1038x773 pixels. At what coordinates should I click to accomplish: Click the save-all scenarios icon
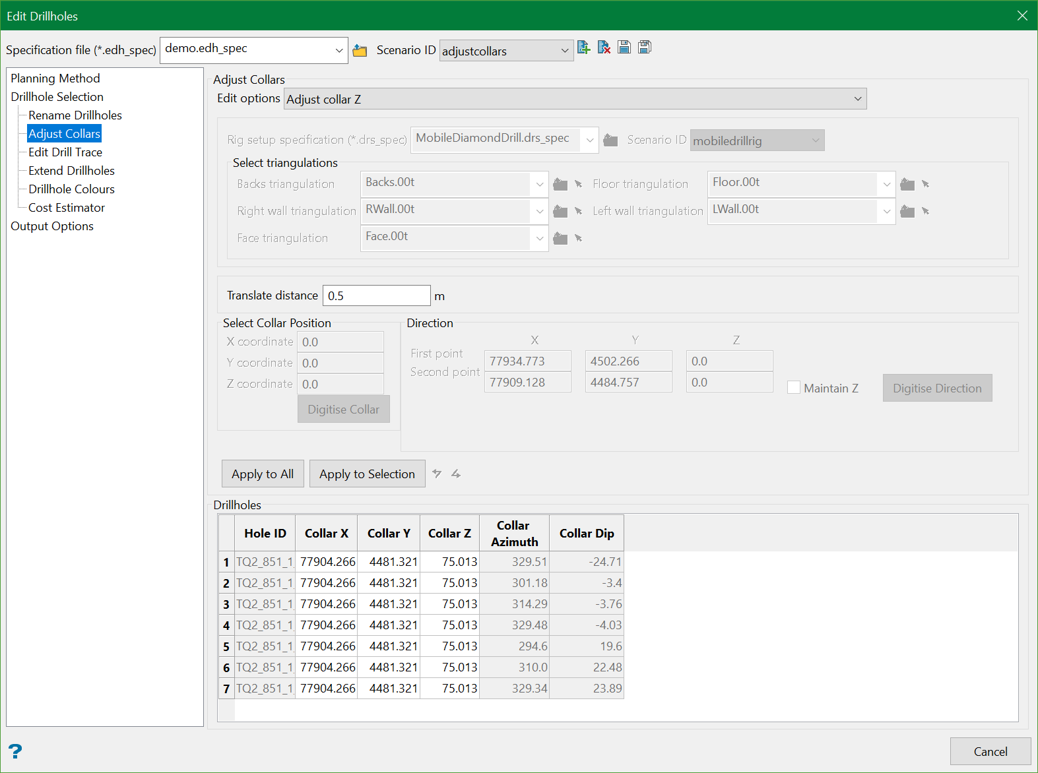[645, 48]
